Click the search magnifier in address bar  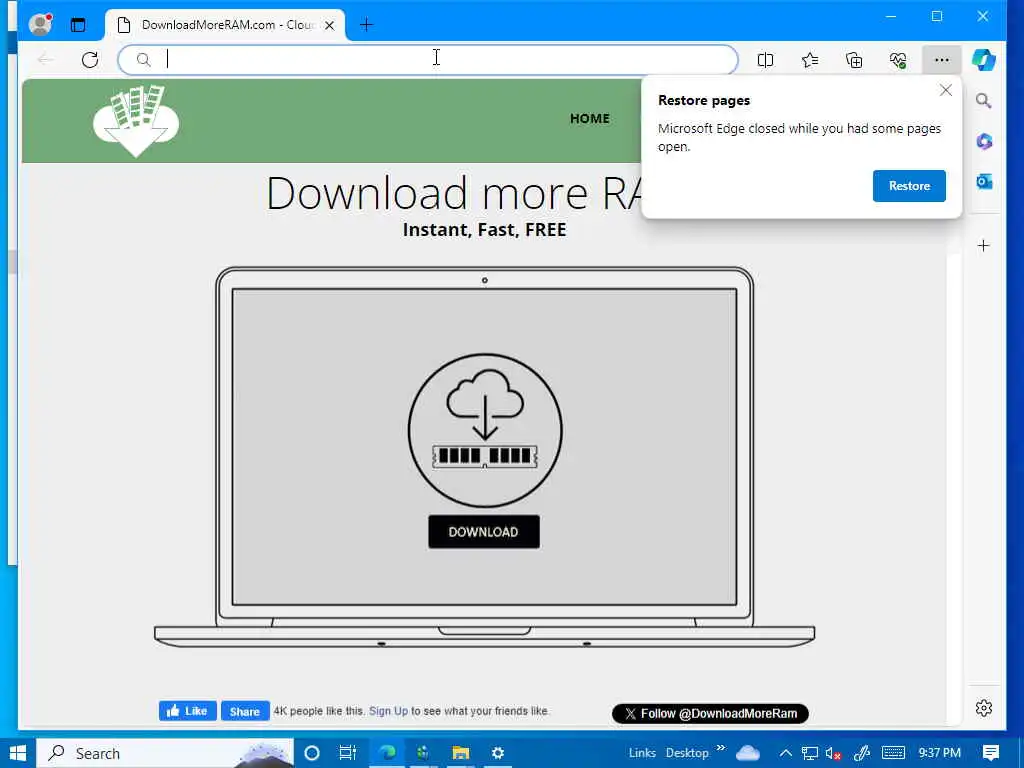(144, 60)
